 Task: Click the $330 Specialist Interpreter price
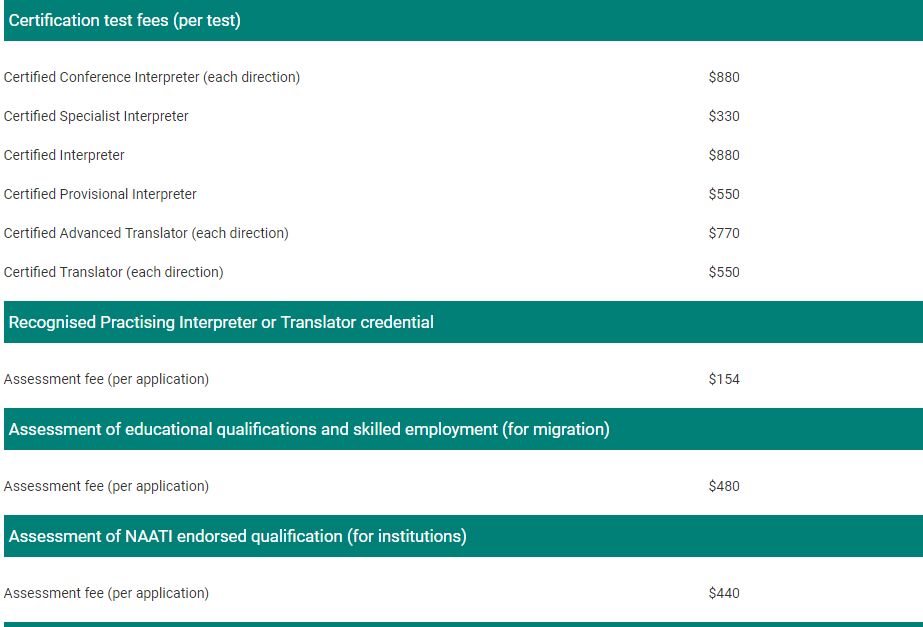[724, 116]
